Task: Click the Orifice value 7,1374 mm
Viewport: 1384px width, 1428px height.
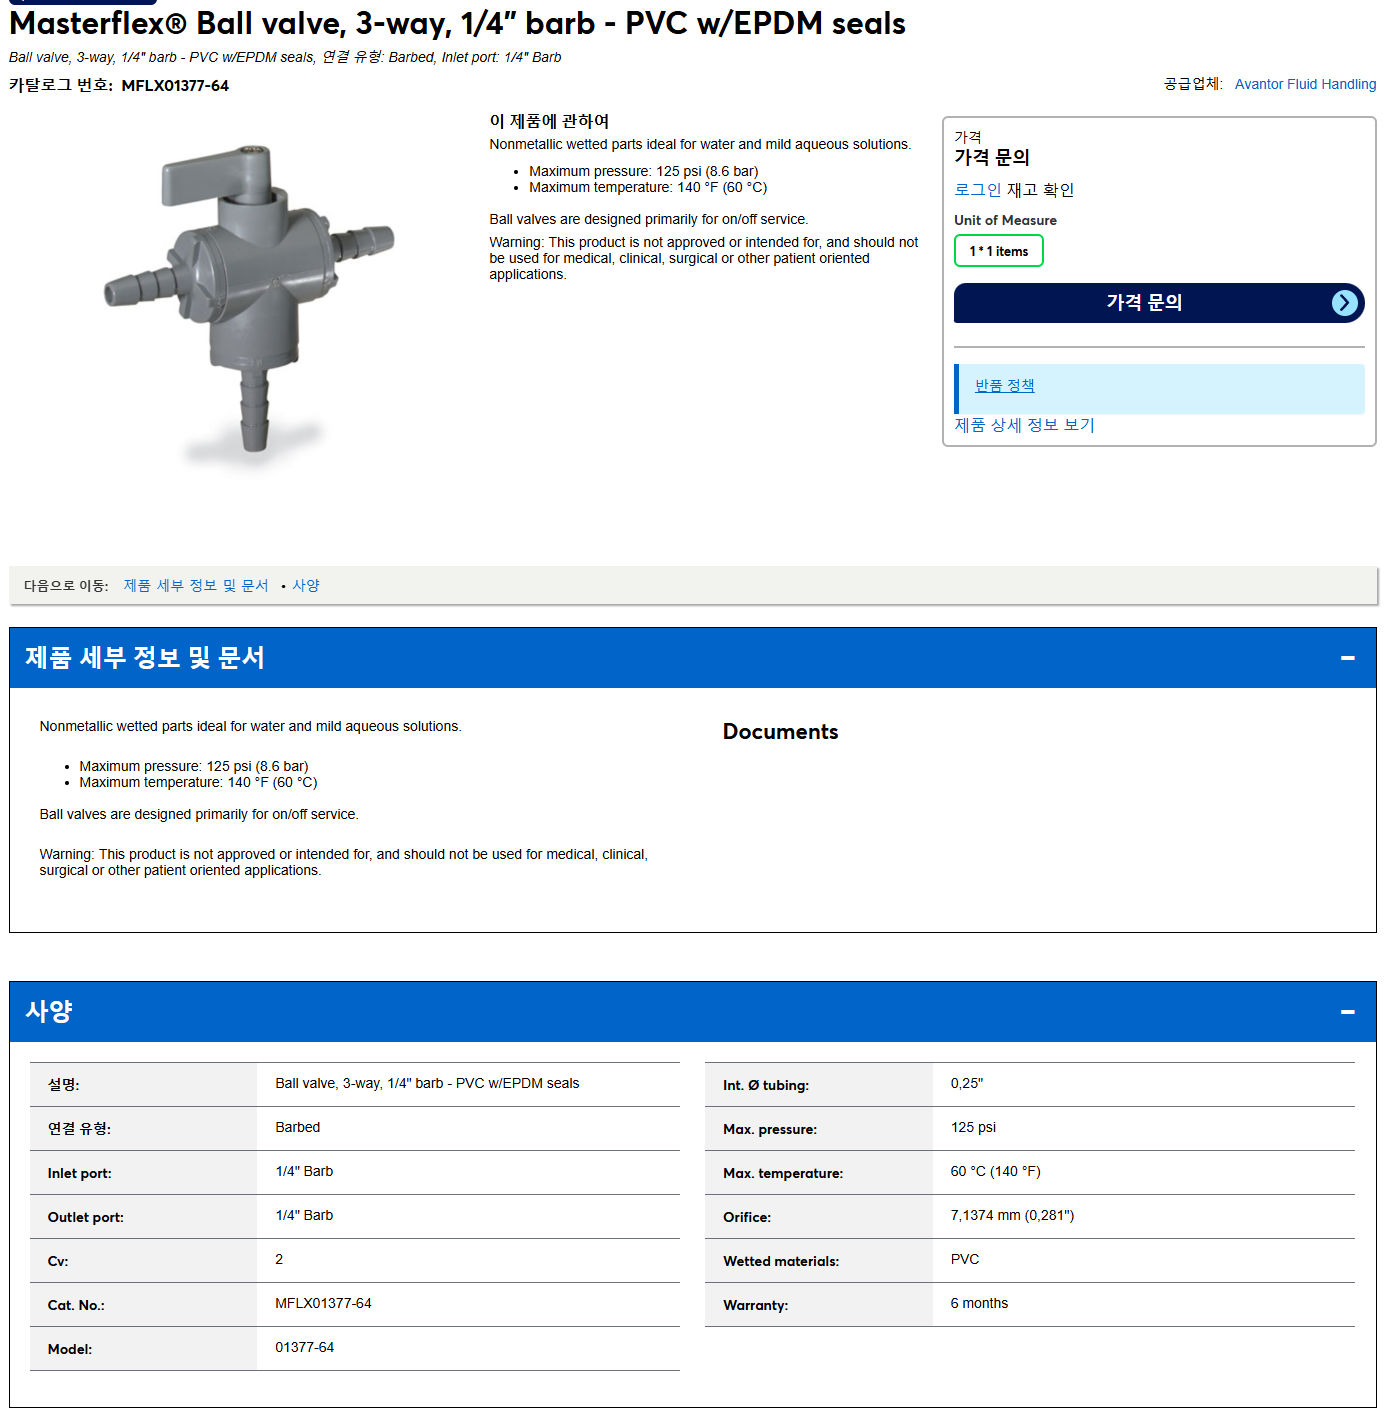Action: 1012,1216
